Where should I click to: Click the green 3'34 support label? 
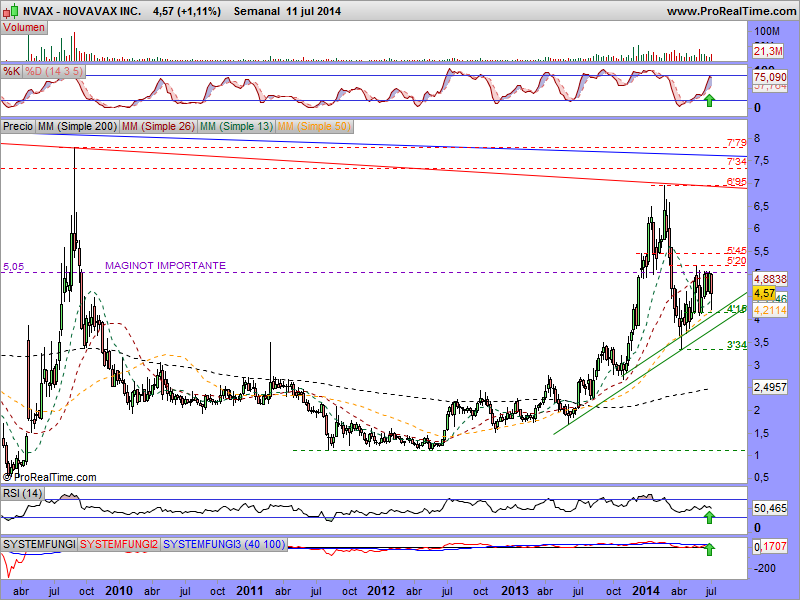click(737, 345)
